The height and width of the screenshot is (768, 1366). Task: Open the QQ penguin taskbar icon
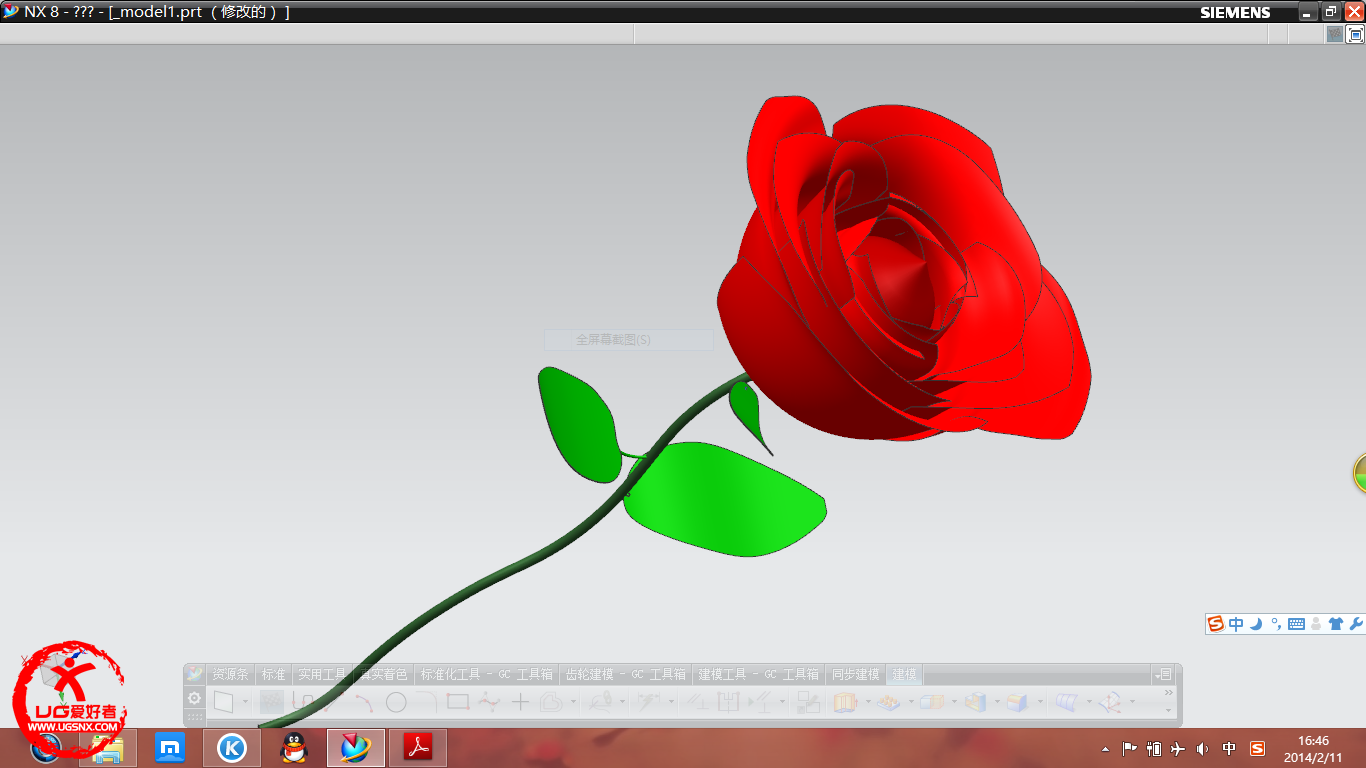293,748
